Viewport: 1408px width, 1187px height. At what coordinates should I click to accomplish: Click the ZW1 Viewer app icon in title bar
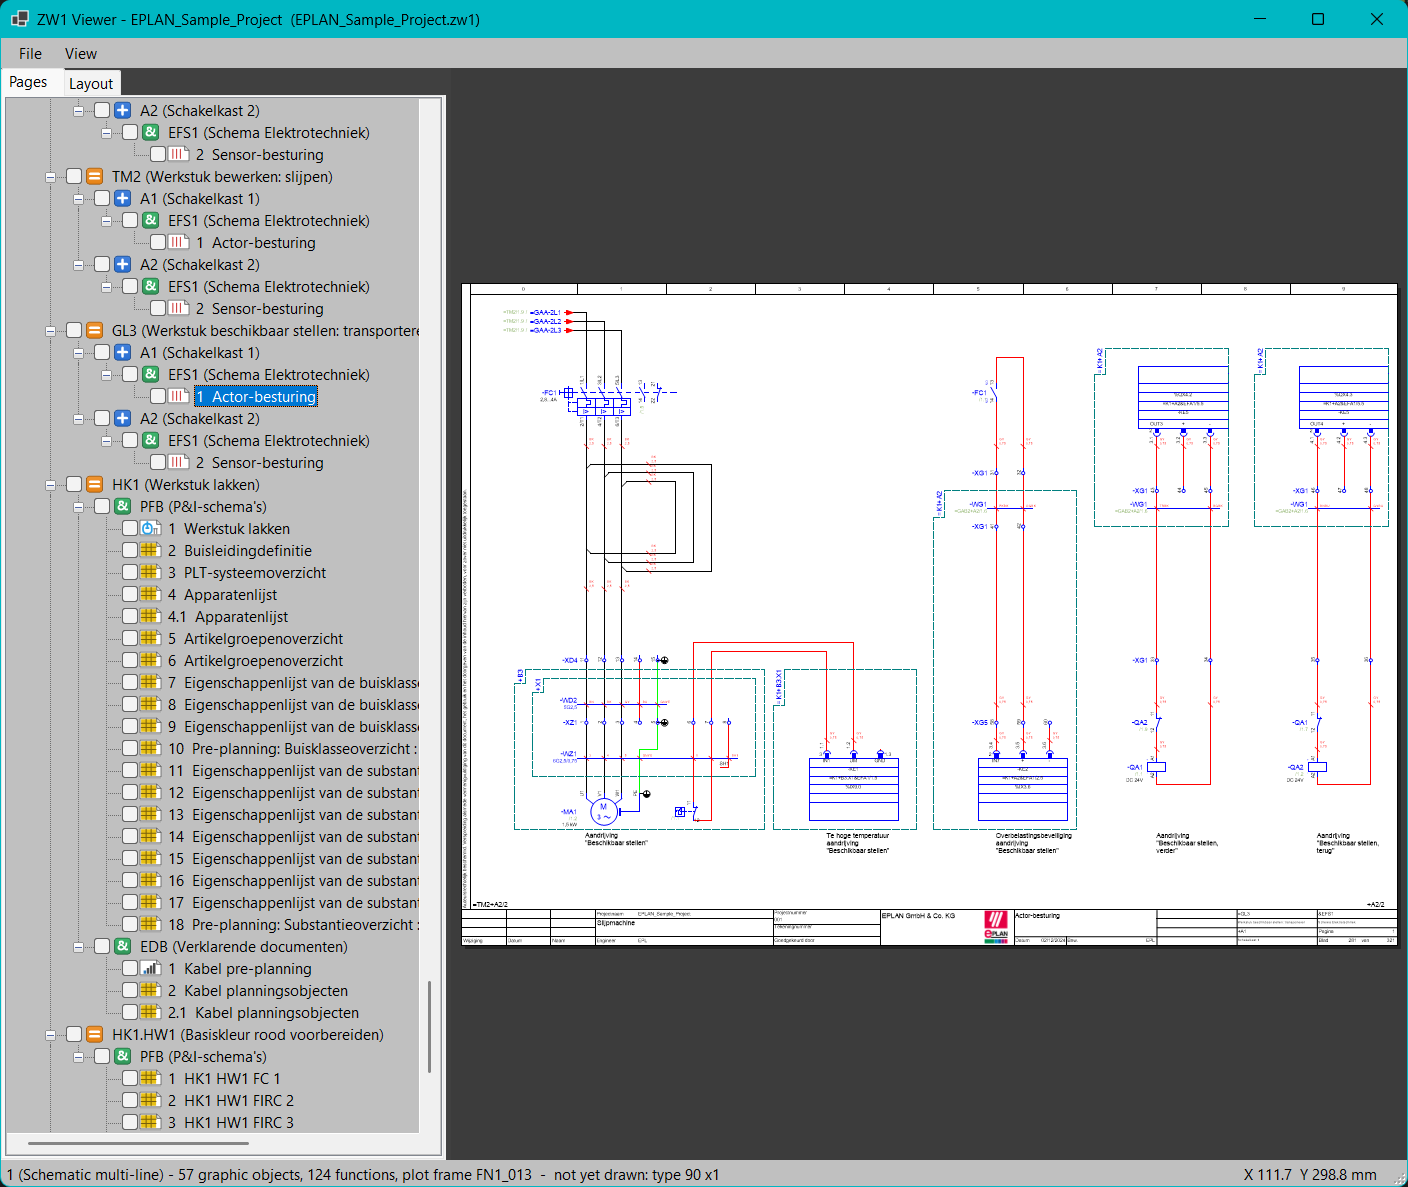click(x=19, y=19)
